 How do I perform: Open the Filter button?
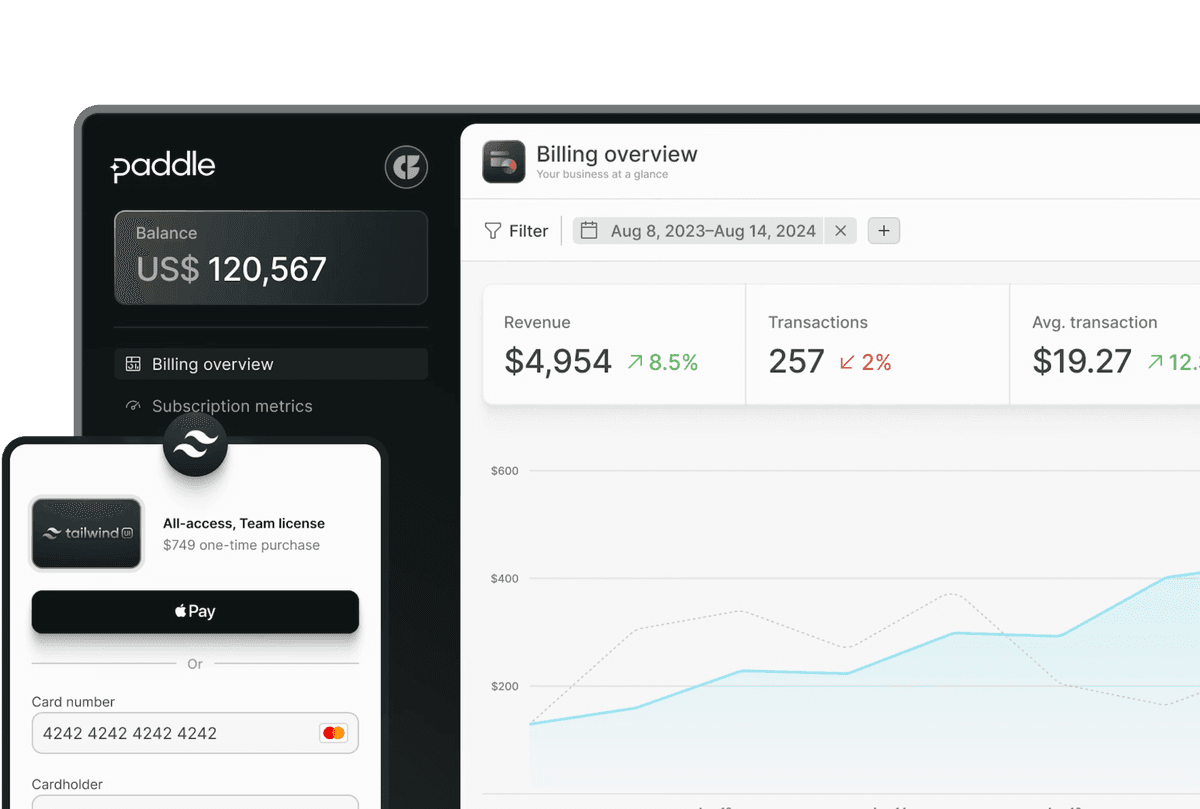tap(516, 231)
